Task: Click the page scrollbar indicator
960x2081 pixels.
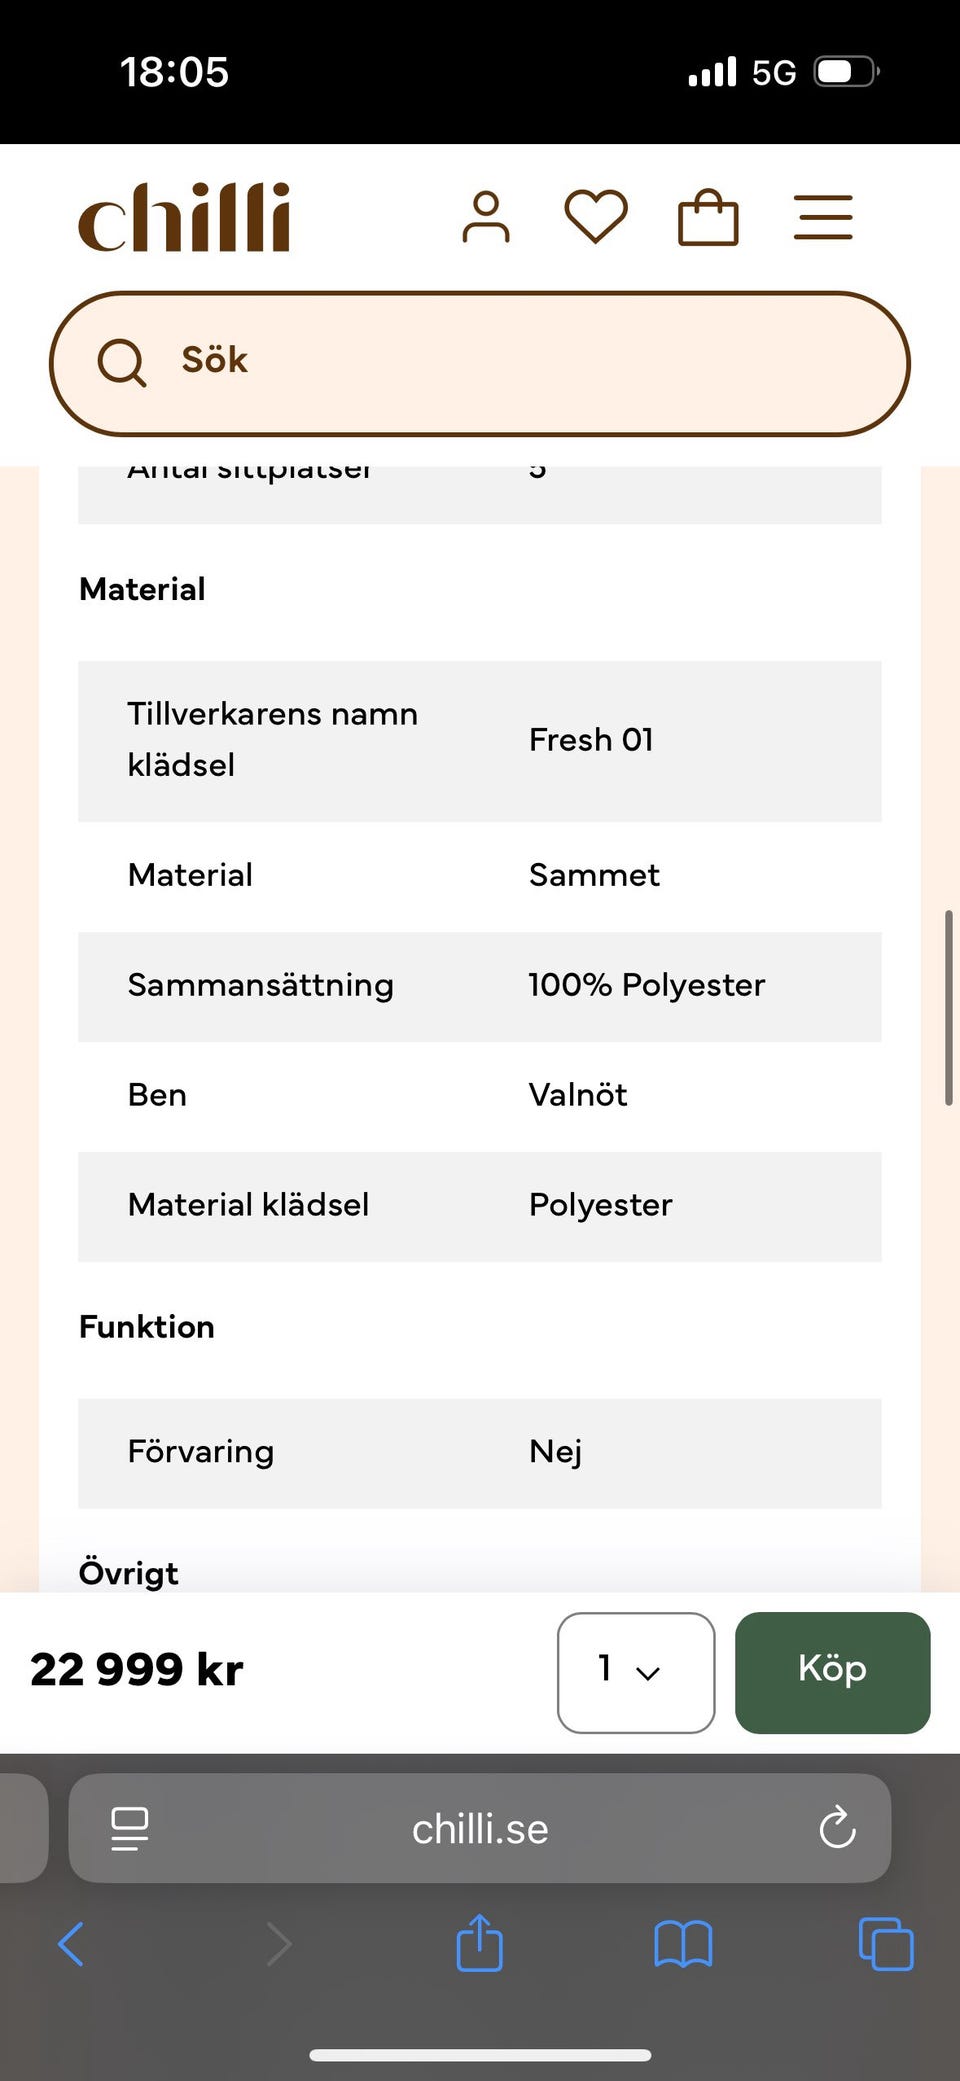Action: point(948,1008)
